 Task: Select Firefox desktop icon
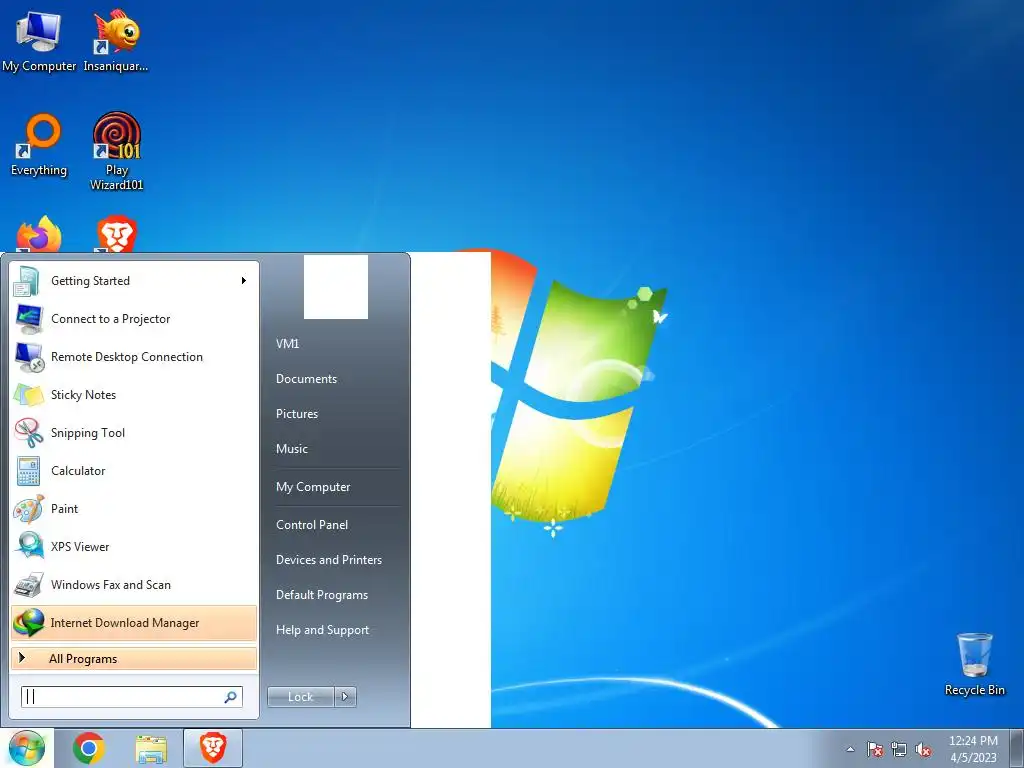[39, 234]
